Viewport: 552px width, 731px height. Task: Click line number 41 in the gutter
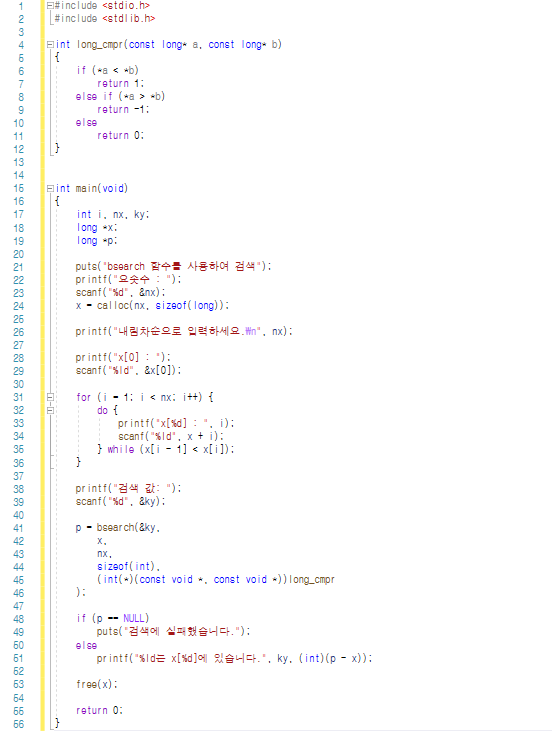coord(19,528)
